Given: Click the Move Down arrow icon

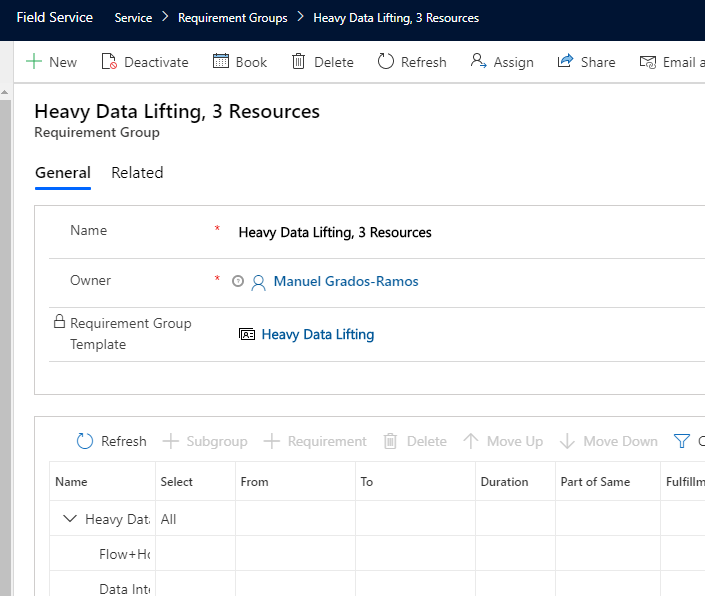Looking at the screenshot, I should [567, 441].
